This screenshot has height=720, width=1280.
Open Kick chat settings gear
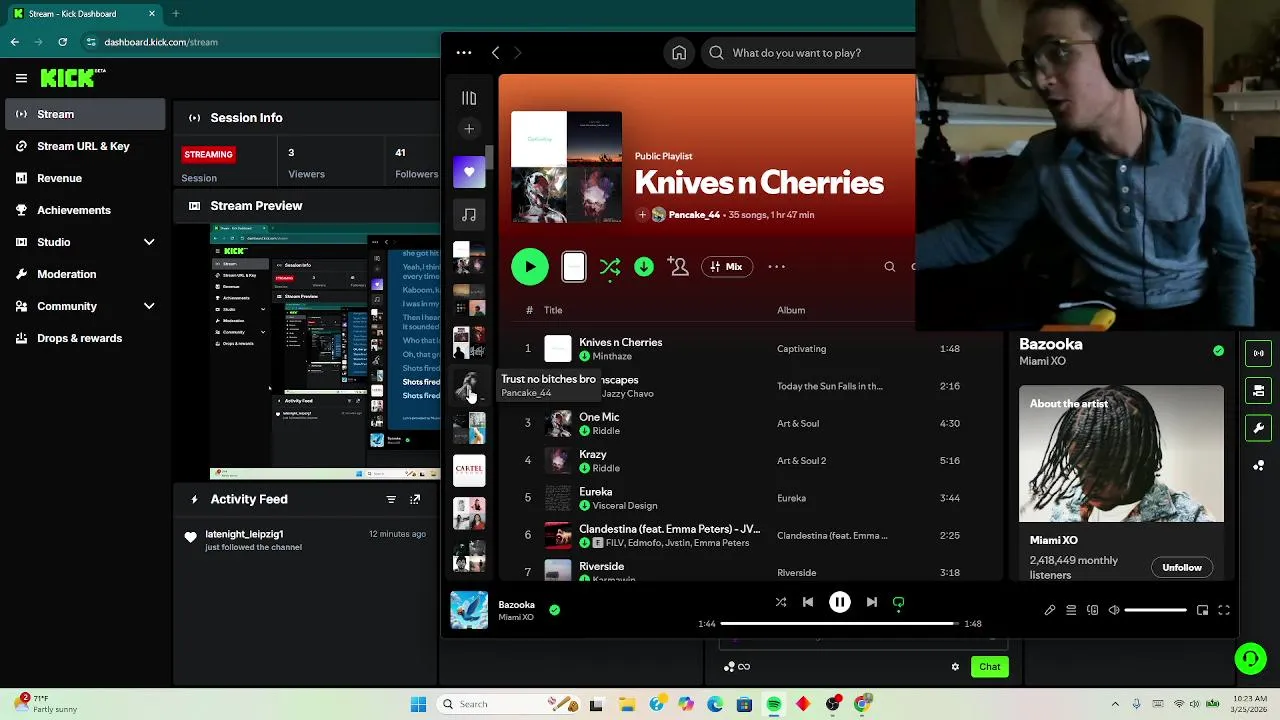coord(955,667)
